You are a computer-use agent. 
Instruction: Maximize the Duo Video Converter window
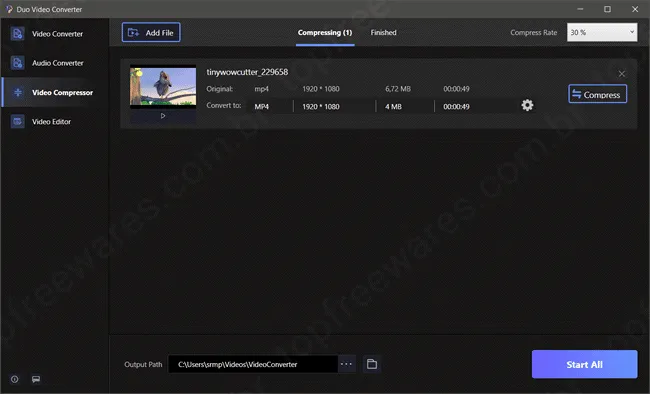pos(607,9)
